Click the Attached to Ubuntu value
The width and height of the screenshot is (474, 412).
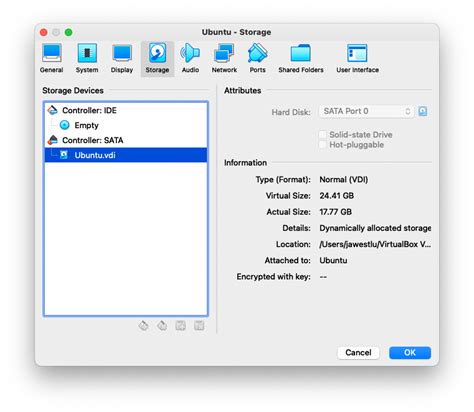pos(333,261)
